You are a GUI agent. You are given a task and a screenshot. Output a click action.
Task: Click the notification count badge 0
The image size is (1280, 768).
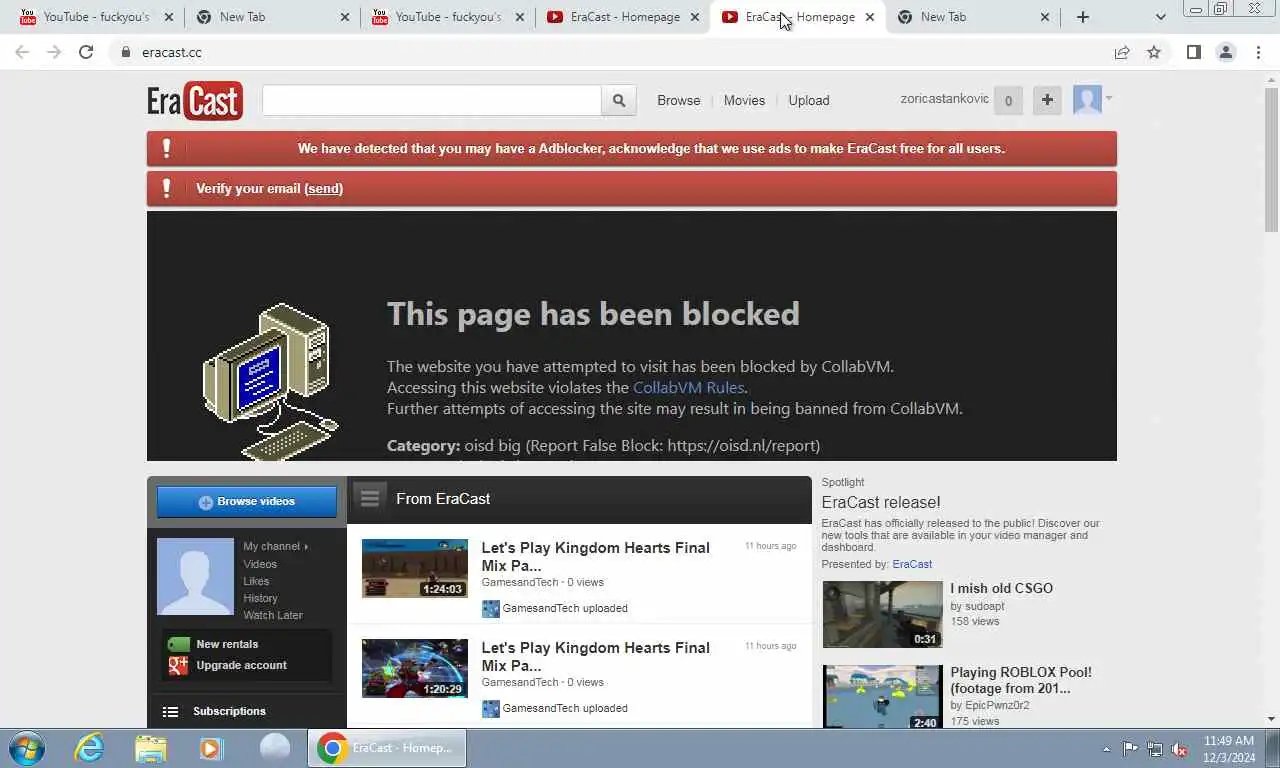pyautogui.click(x=1008, y=100)
